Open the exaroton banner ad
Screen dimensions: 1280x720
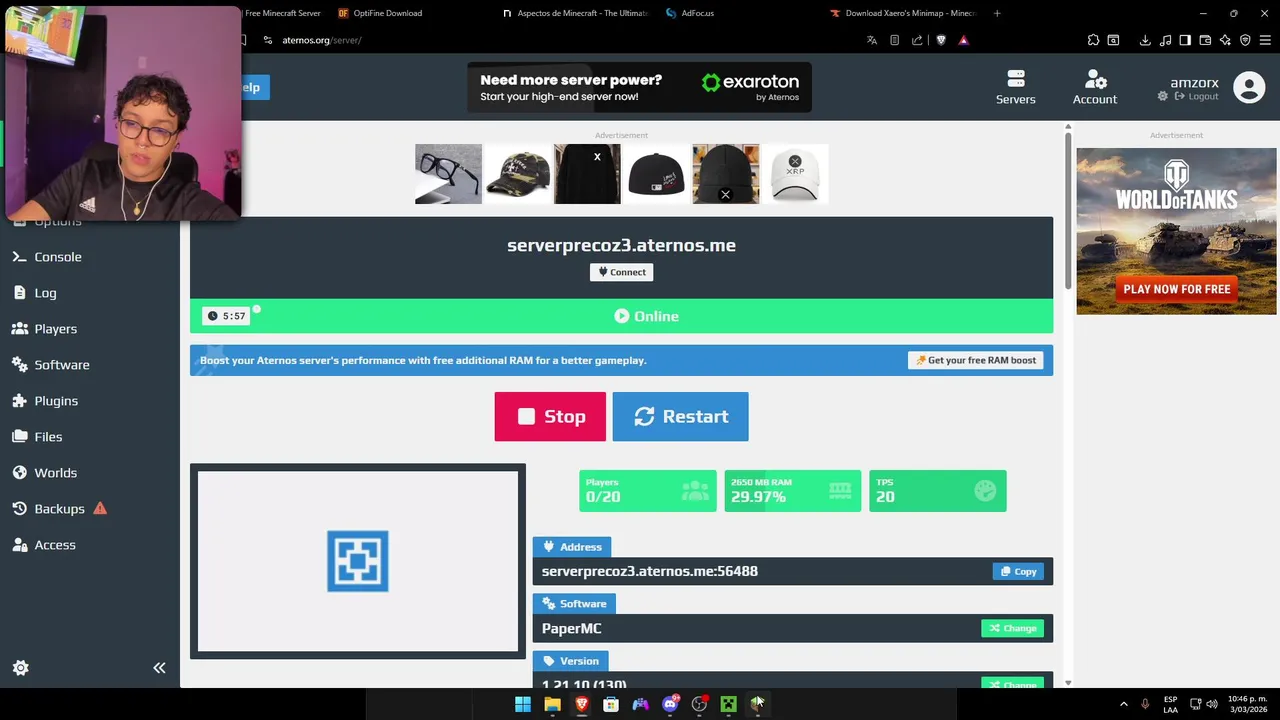point(639,87)
